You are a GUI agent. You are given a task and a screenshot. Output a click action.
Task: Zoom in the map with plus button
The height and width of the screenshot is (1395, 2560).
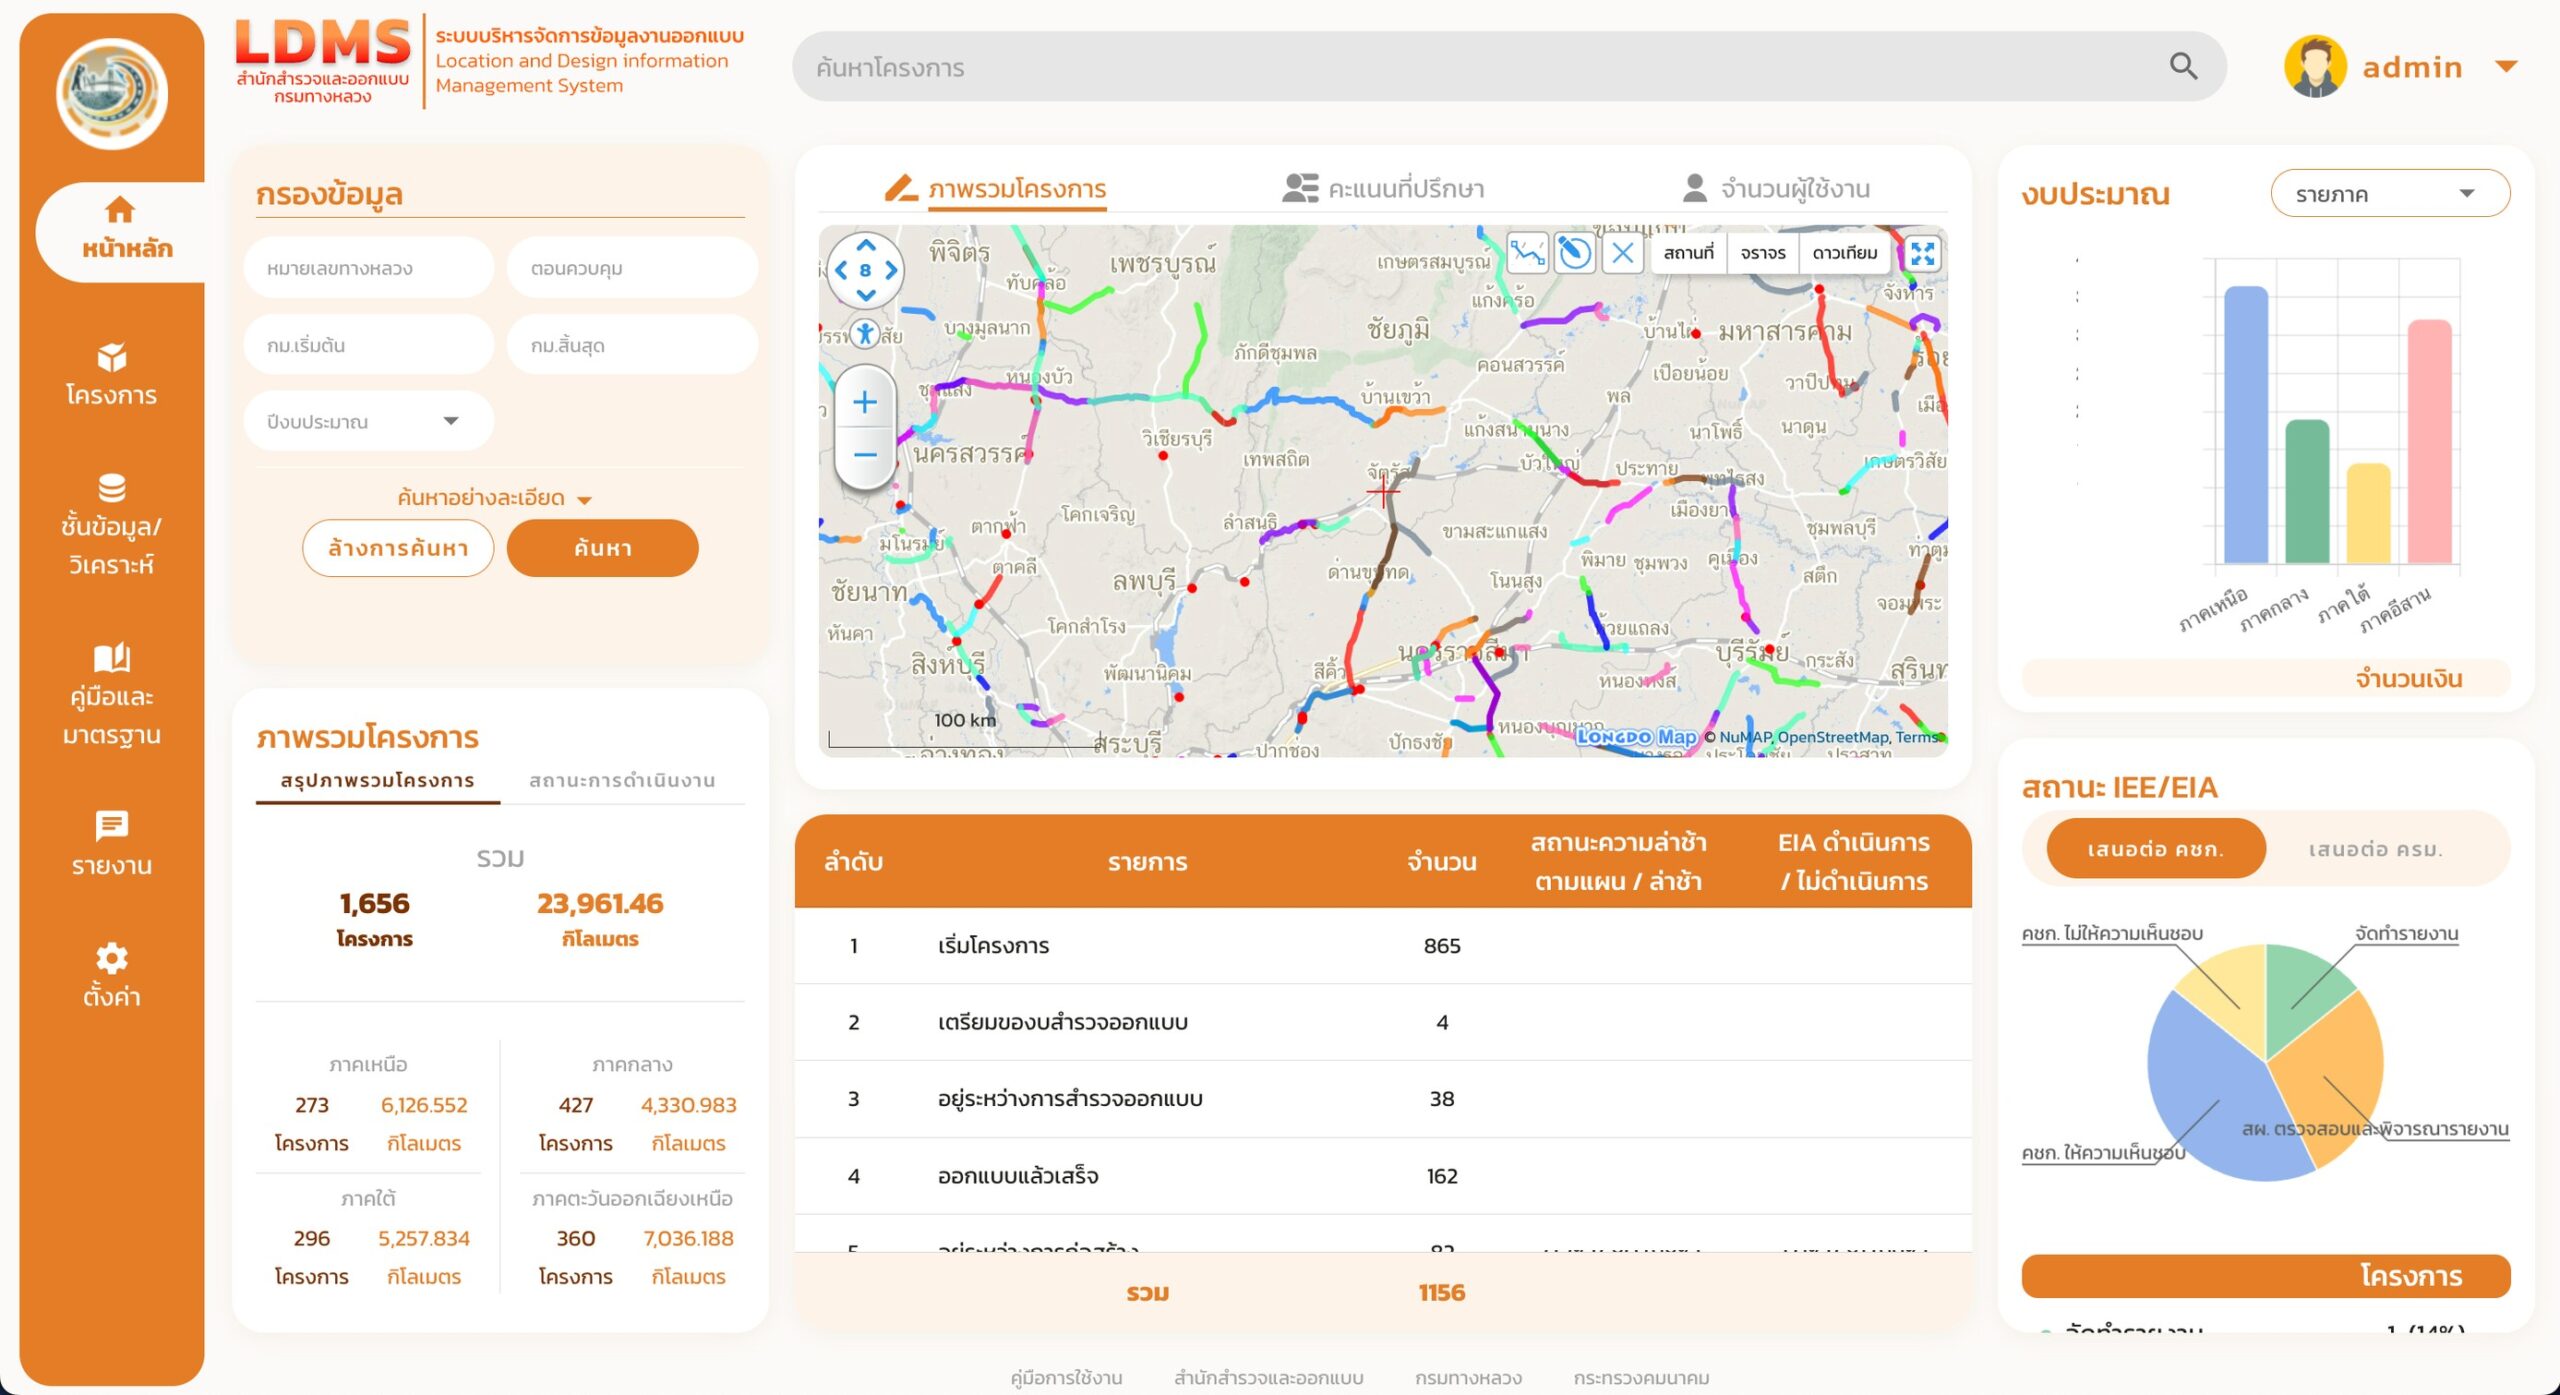click(865, 402)
